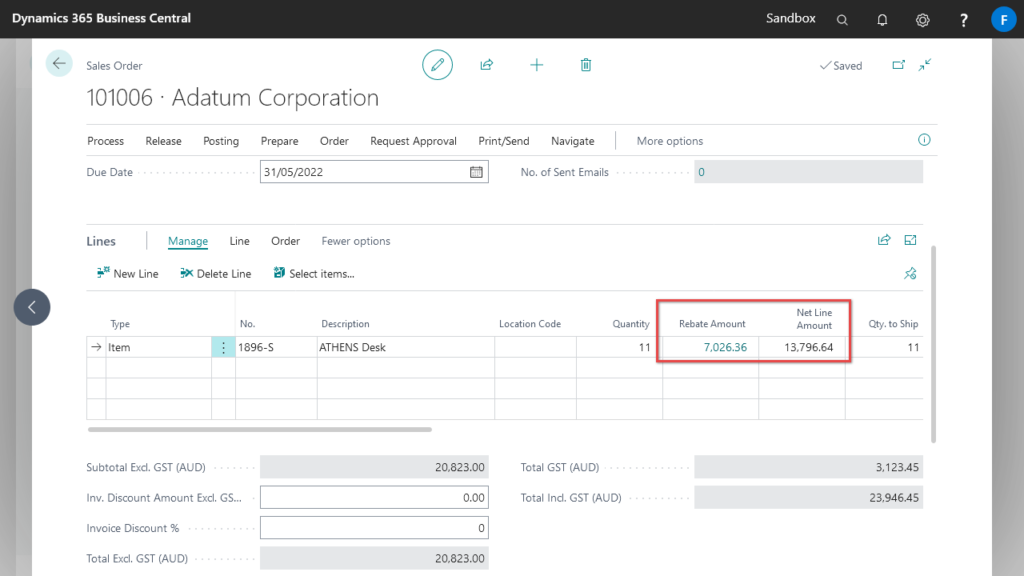
Task: Show More options in the action bar
Action: pyautogui.click(x=670, y=141)
